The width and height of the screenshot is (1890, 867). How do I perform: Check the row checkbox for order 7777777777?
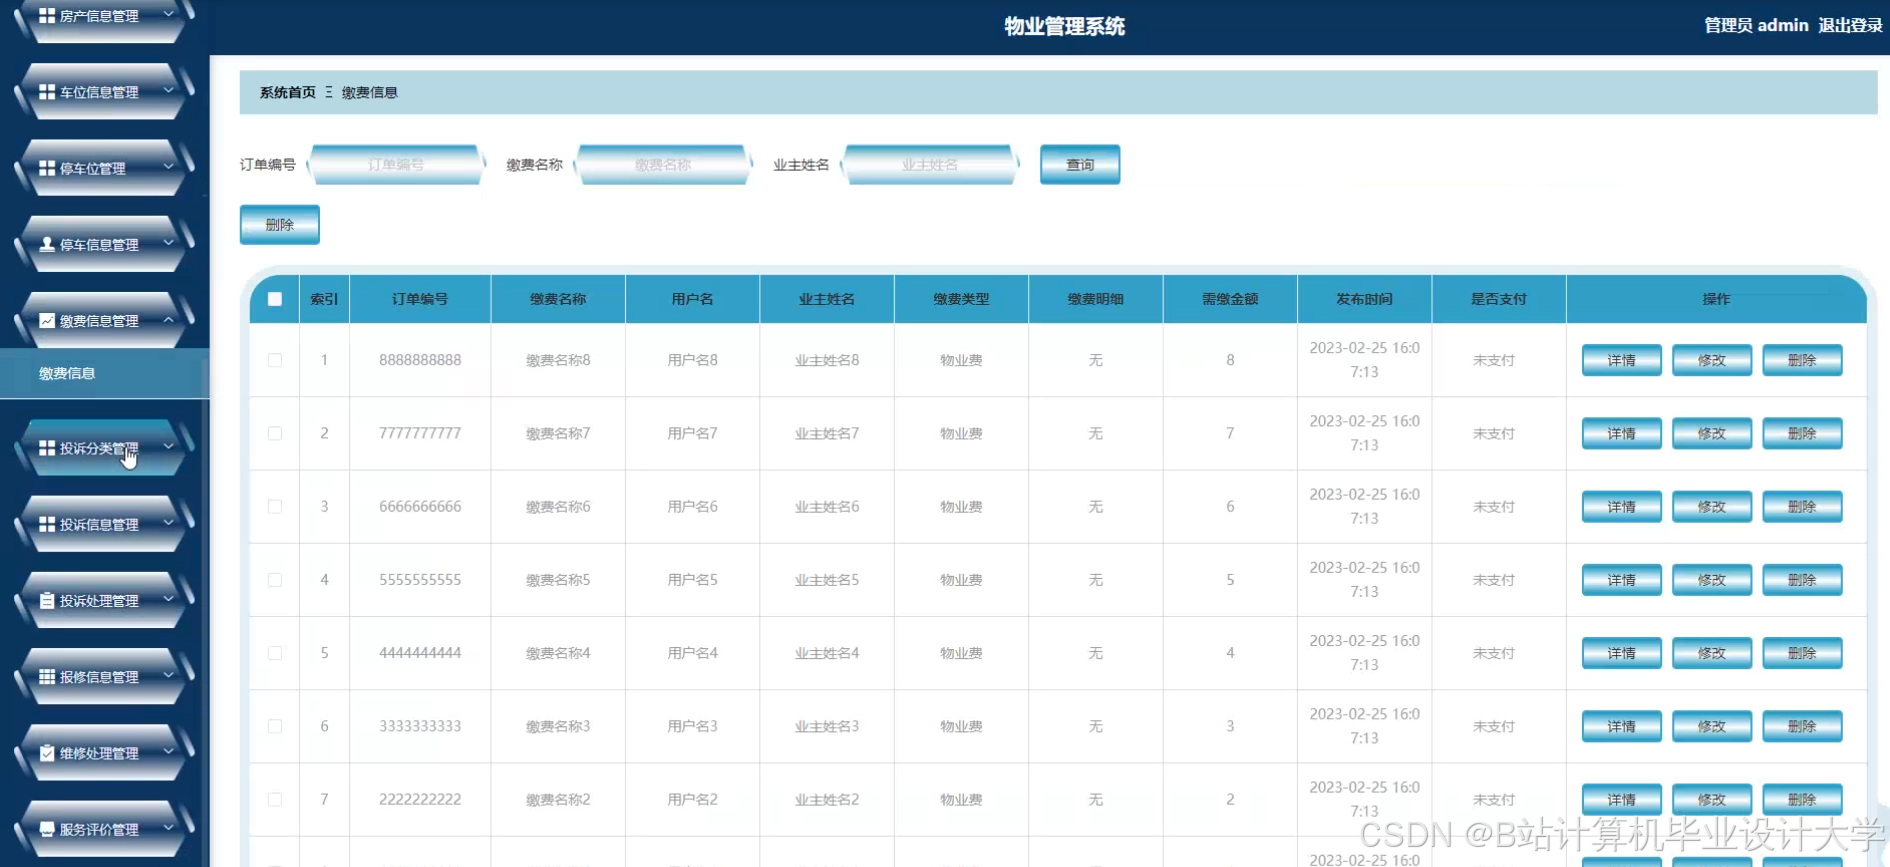pyautogui.click(x=275, y=433)
